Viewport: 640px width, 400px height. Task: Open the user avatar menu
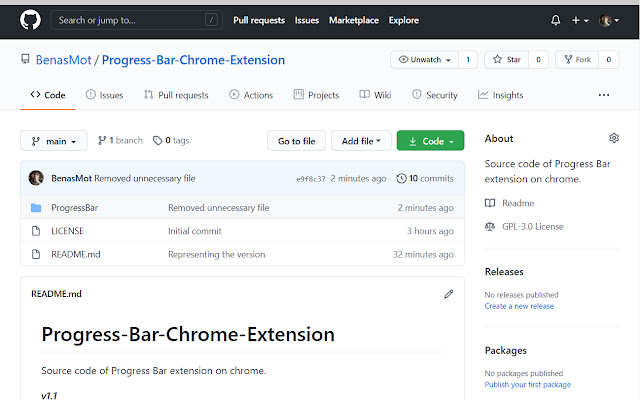[609, 20]
